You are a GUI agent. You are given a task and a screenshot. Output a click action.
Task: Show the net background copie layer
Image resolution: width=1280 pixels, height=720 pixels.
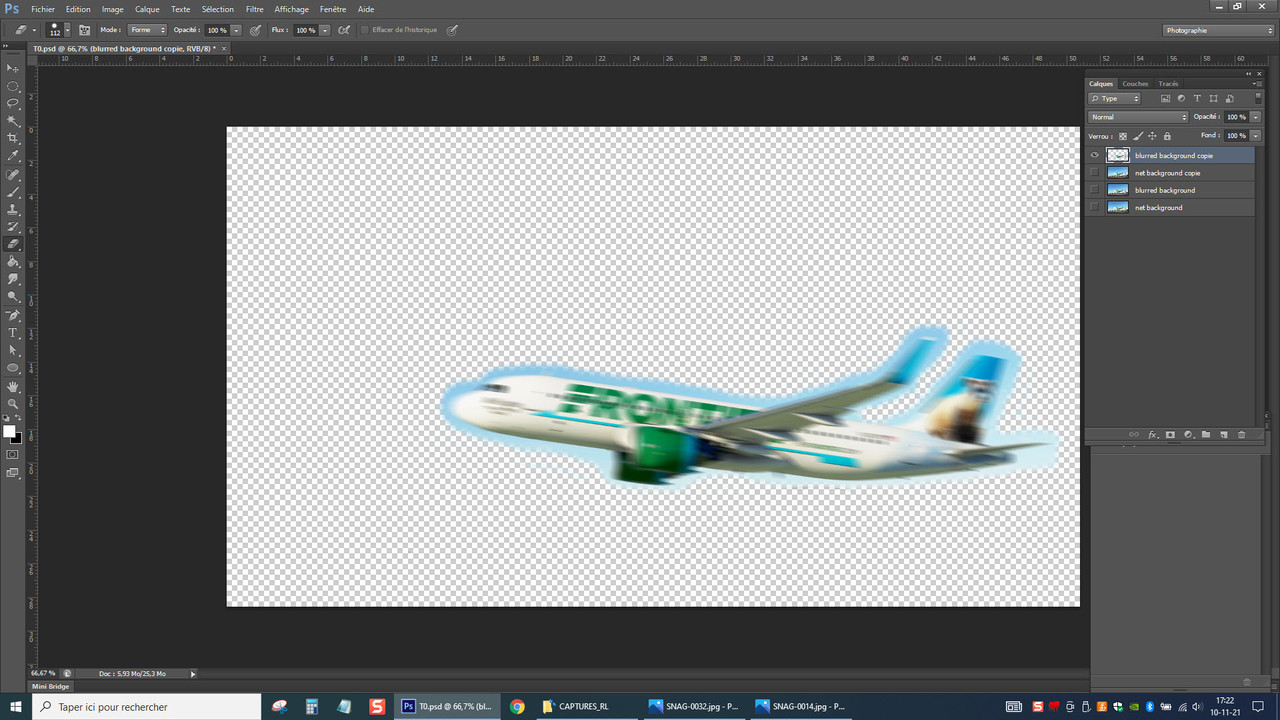click(1095, 173)
